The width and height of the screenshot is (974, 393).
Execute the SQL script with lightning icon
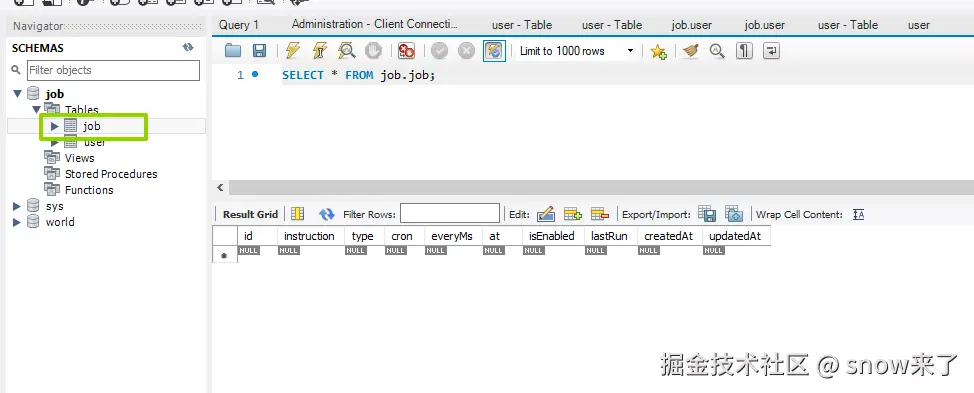click(293, 51)
